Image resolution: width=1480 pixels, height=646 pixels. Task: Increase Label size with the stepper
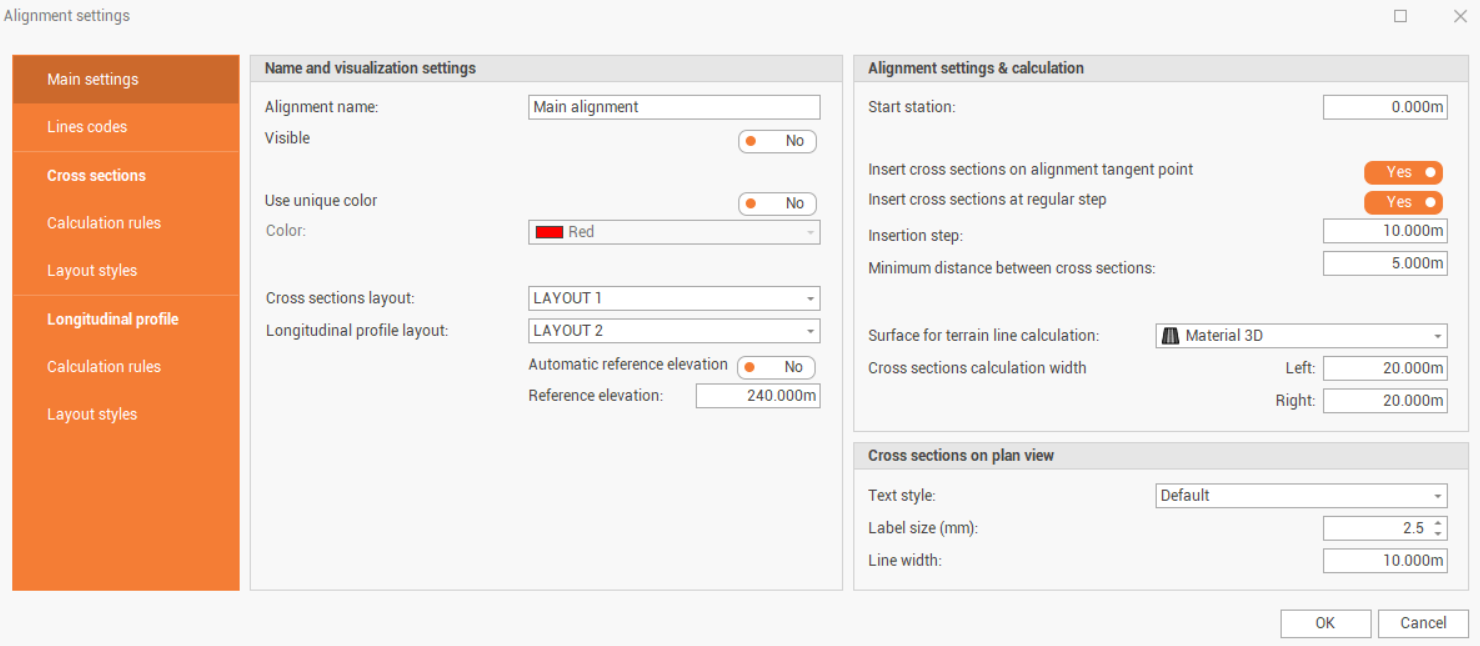click(1438, 522)
